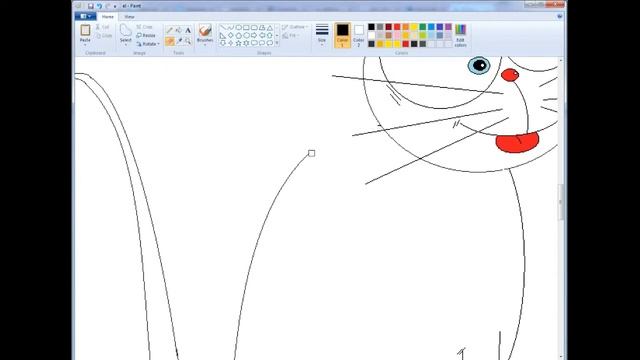Pick the green color swatch

[x=423, y=27]
